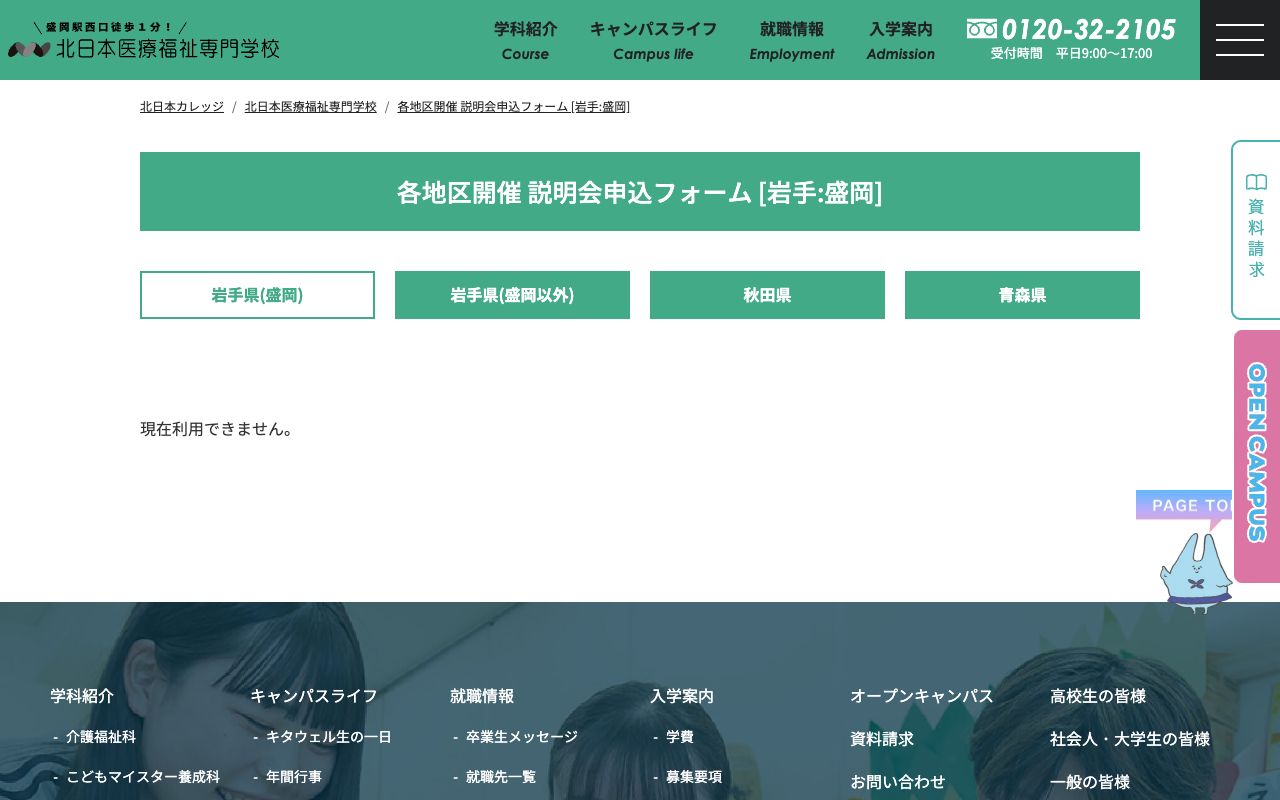Open the 卒業生メッセージ footer link

coord(521,737)
